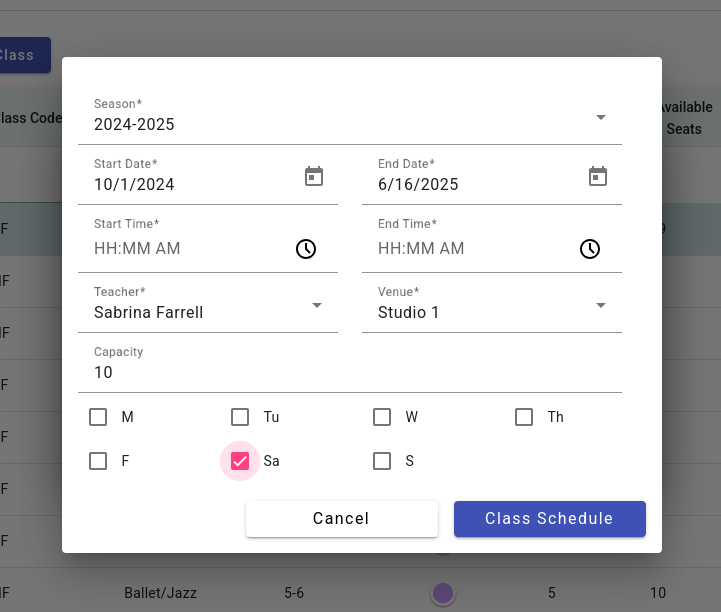Screen dimensions: 721x612
Task: Check the Monday (M) checkbox
Action: (x=98, y=417)
